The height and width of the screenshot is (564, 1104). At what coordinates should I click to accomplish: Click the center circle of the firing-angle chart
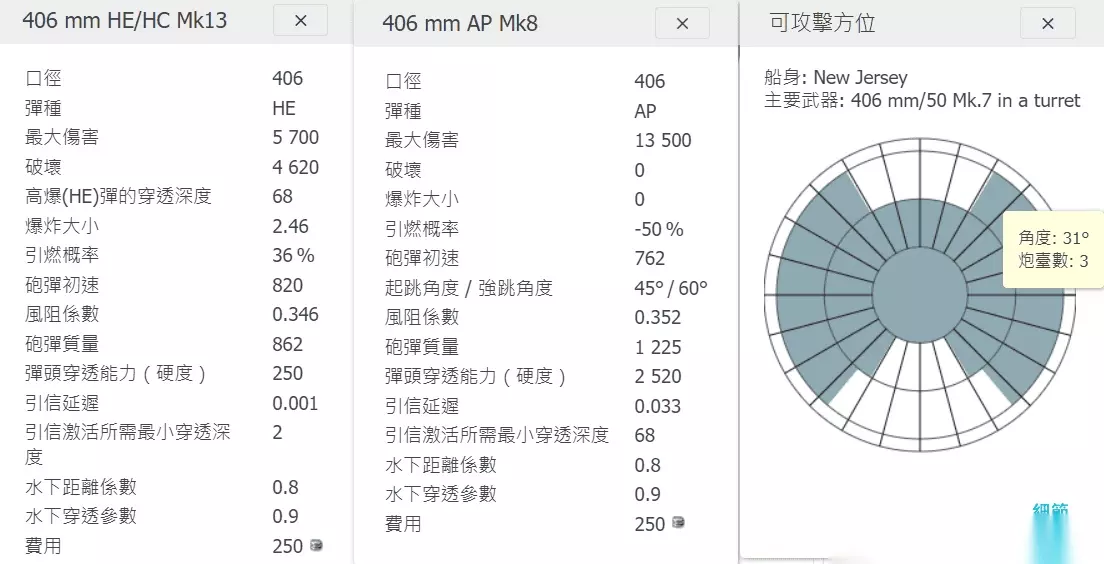920,294
